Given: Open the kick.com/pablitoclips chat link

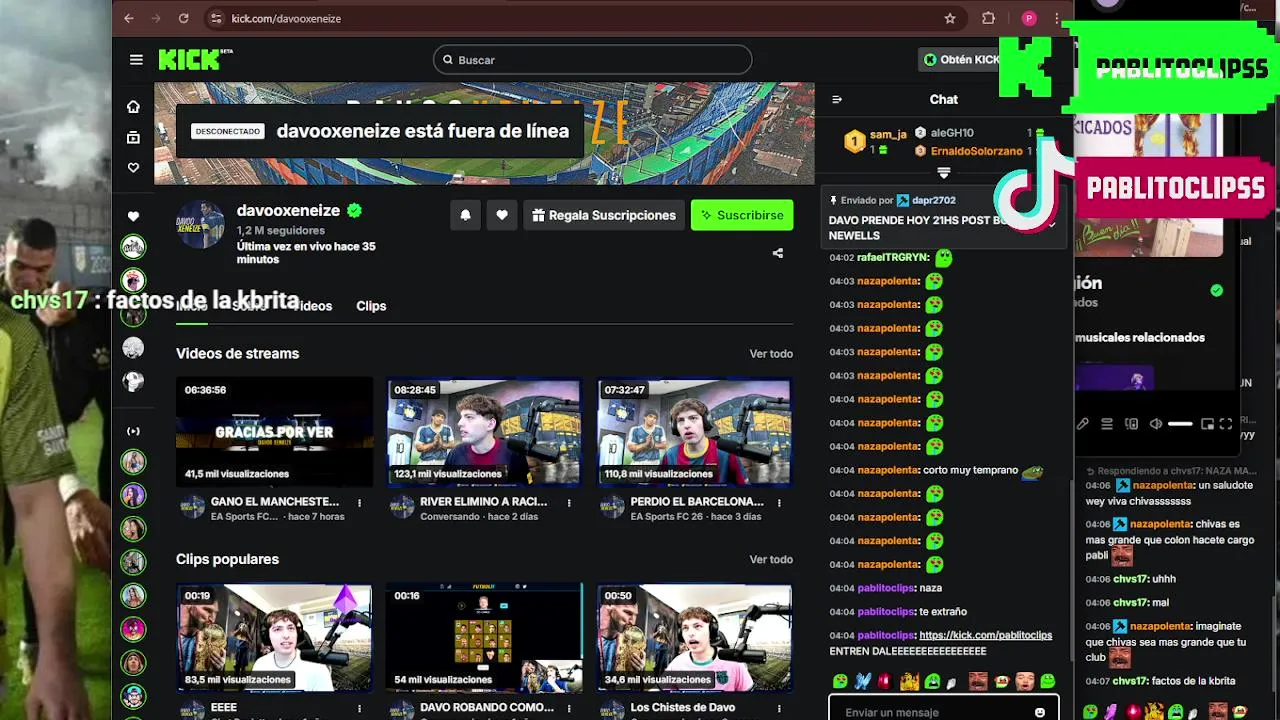Looking at the screenshot, I should [x=985, y=635].
